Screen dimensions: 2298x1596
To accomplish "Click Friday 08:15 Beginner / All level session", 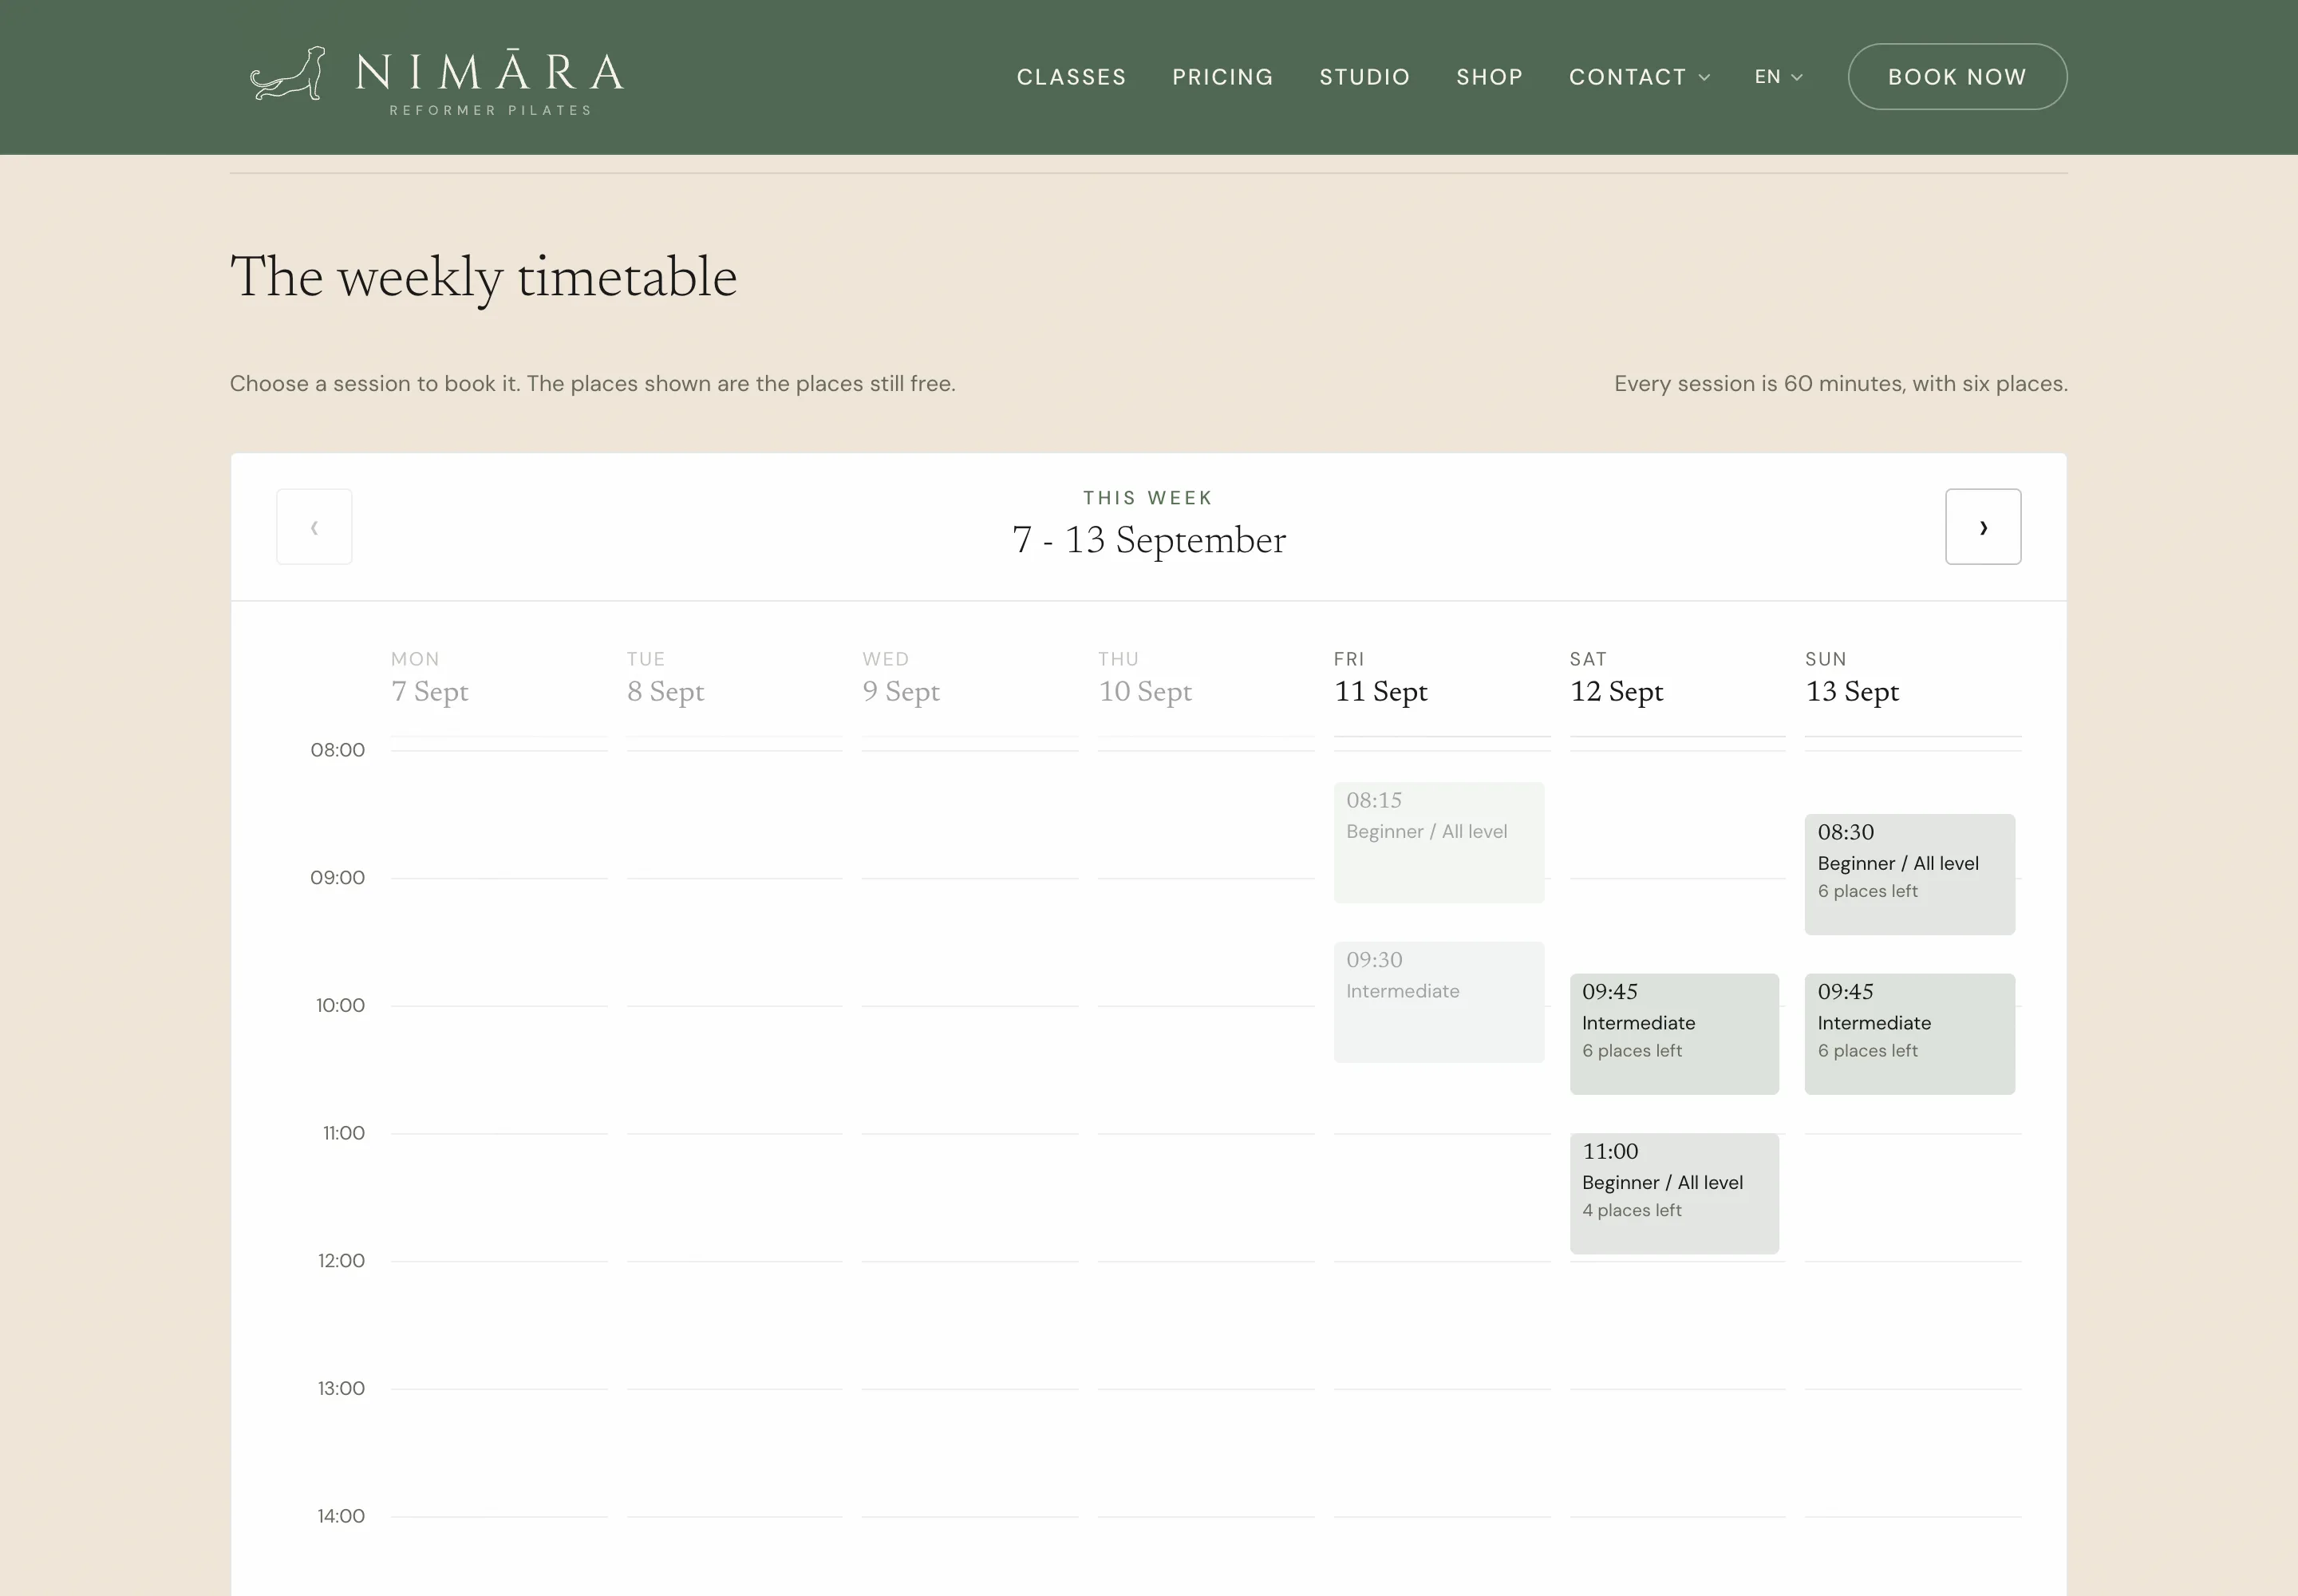I will (x=1438, y=842).
